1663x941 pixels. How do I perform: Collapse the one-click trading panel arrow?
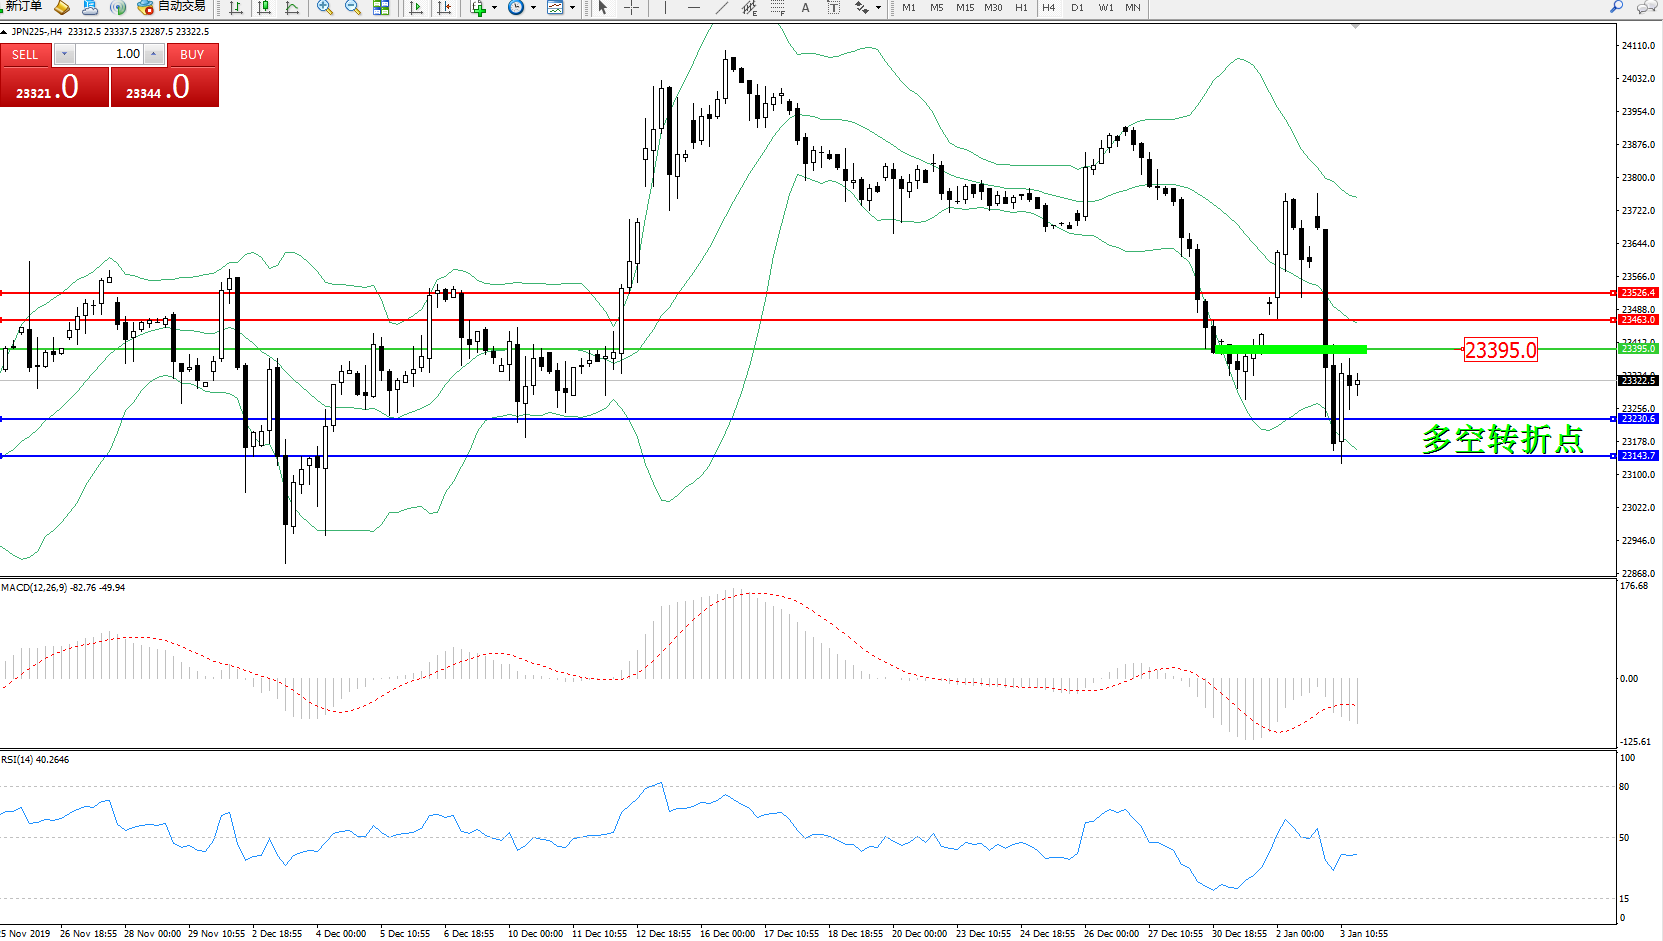4,32
